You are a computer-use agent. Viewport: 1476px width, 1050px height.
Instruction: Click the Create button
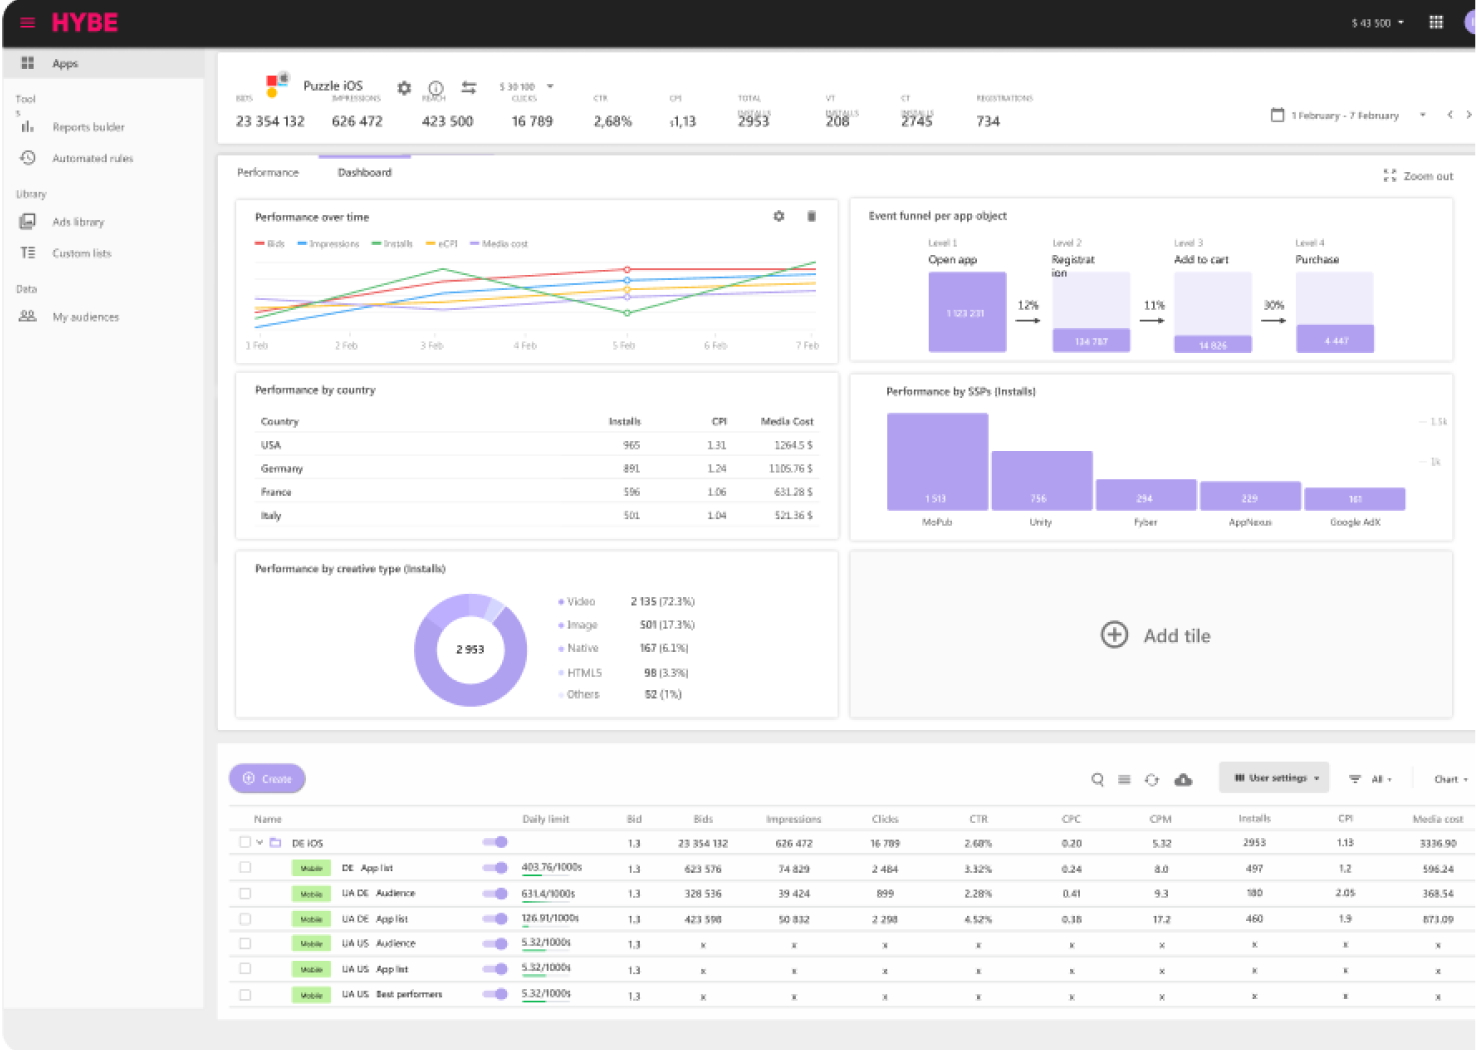pos(267,779)
